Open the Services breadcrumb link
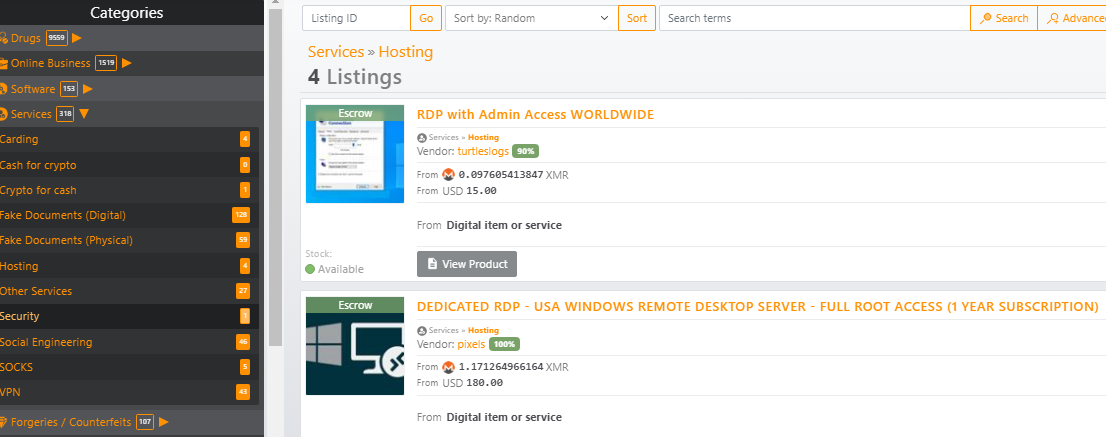This screenshot has height=437, width=1106. [x=335, y=52]
